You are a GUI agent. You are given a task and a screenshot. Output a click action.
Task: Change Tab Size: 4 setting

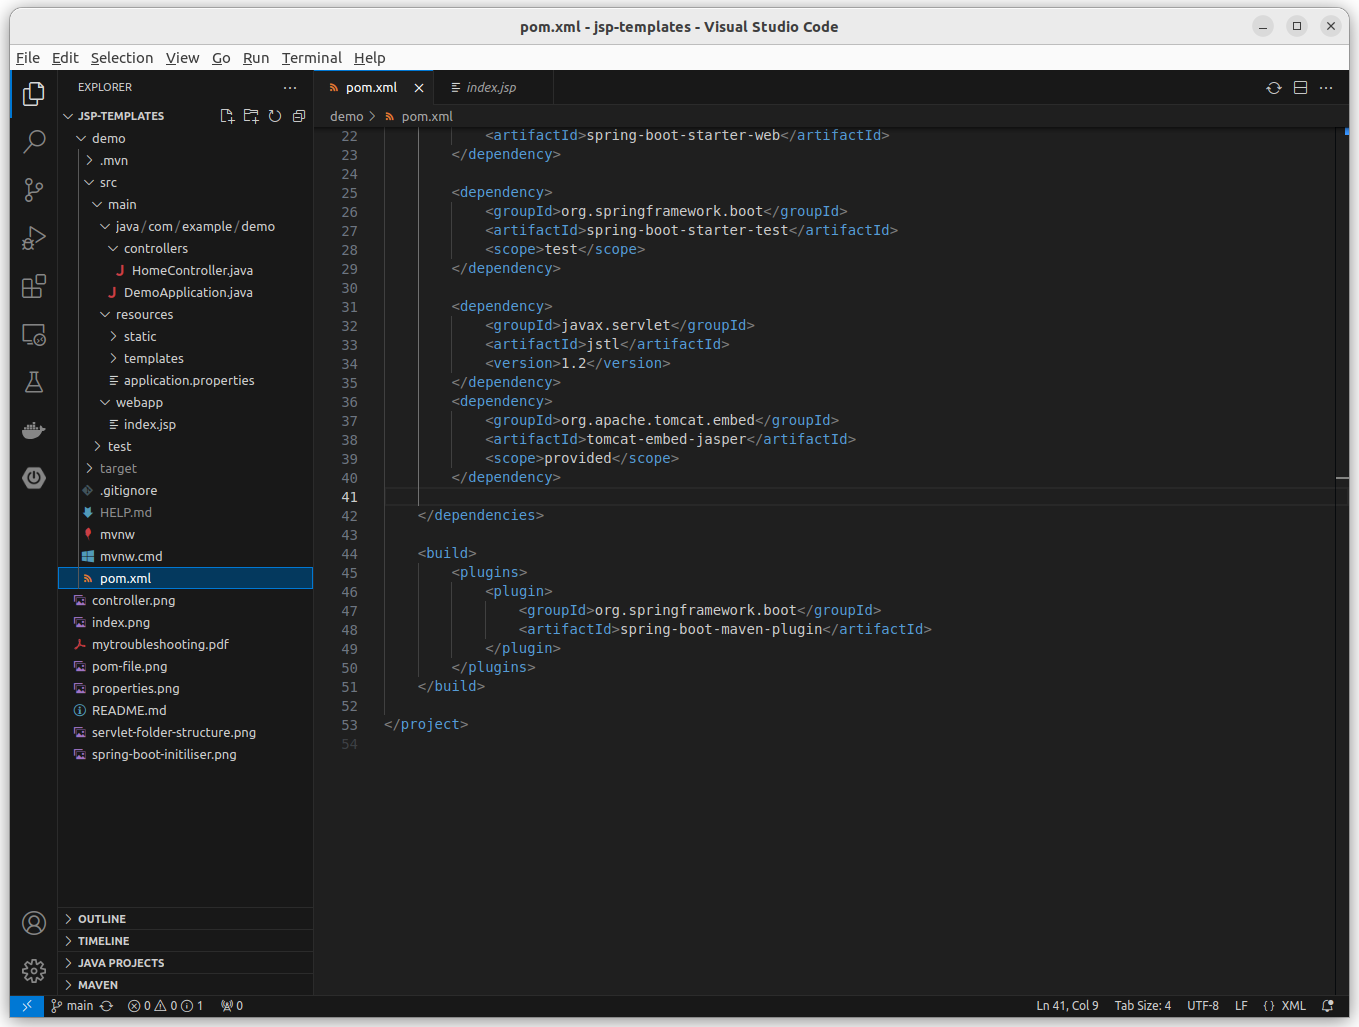(x=1143, y=1006)
